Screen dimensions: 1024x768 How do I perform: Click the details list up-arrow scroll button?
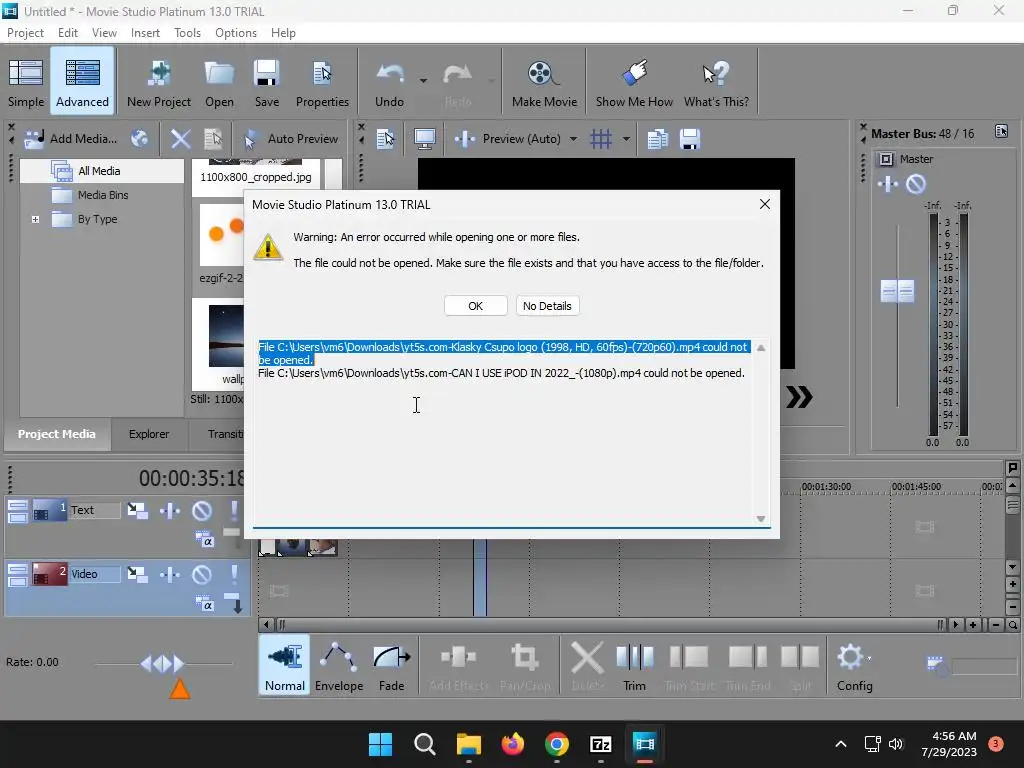761,347
